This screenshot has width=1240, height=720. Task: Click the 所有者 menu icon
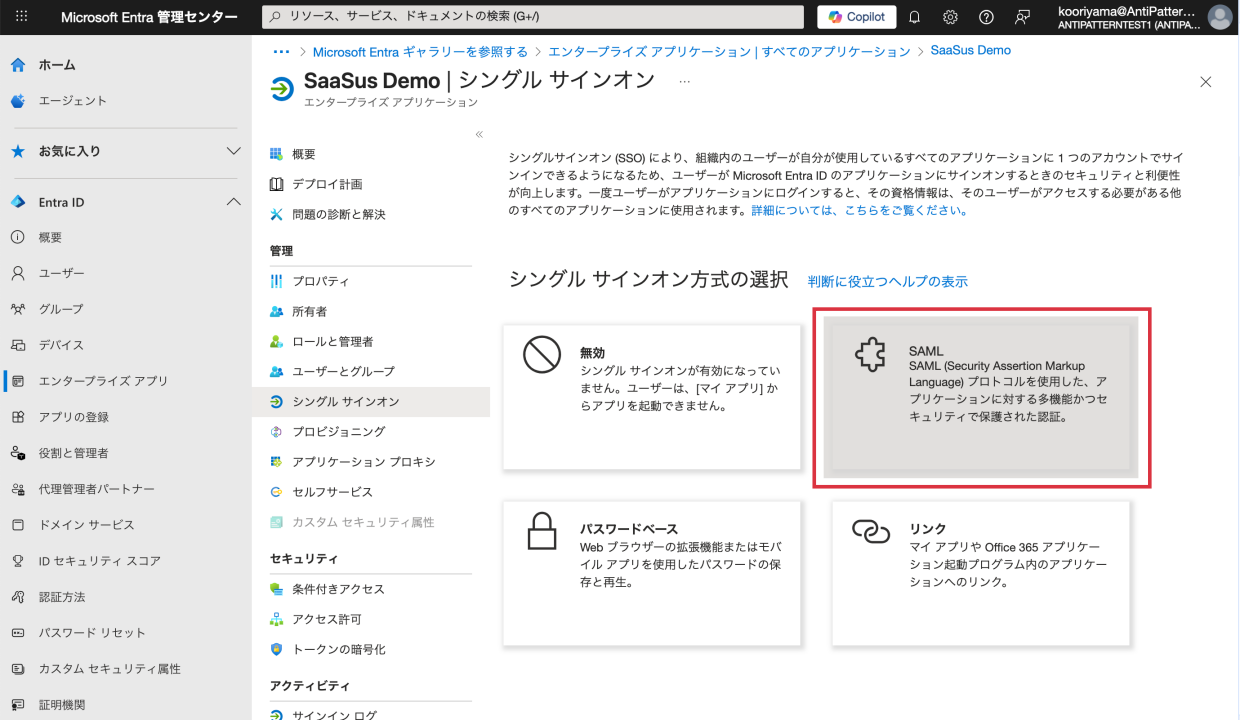pos(277,311)
